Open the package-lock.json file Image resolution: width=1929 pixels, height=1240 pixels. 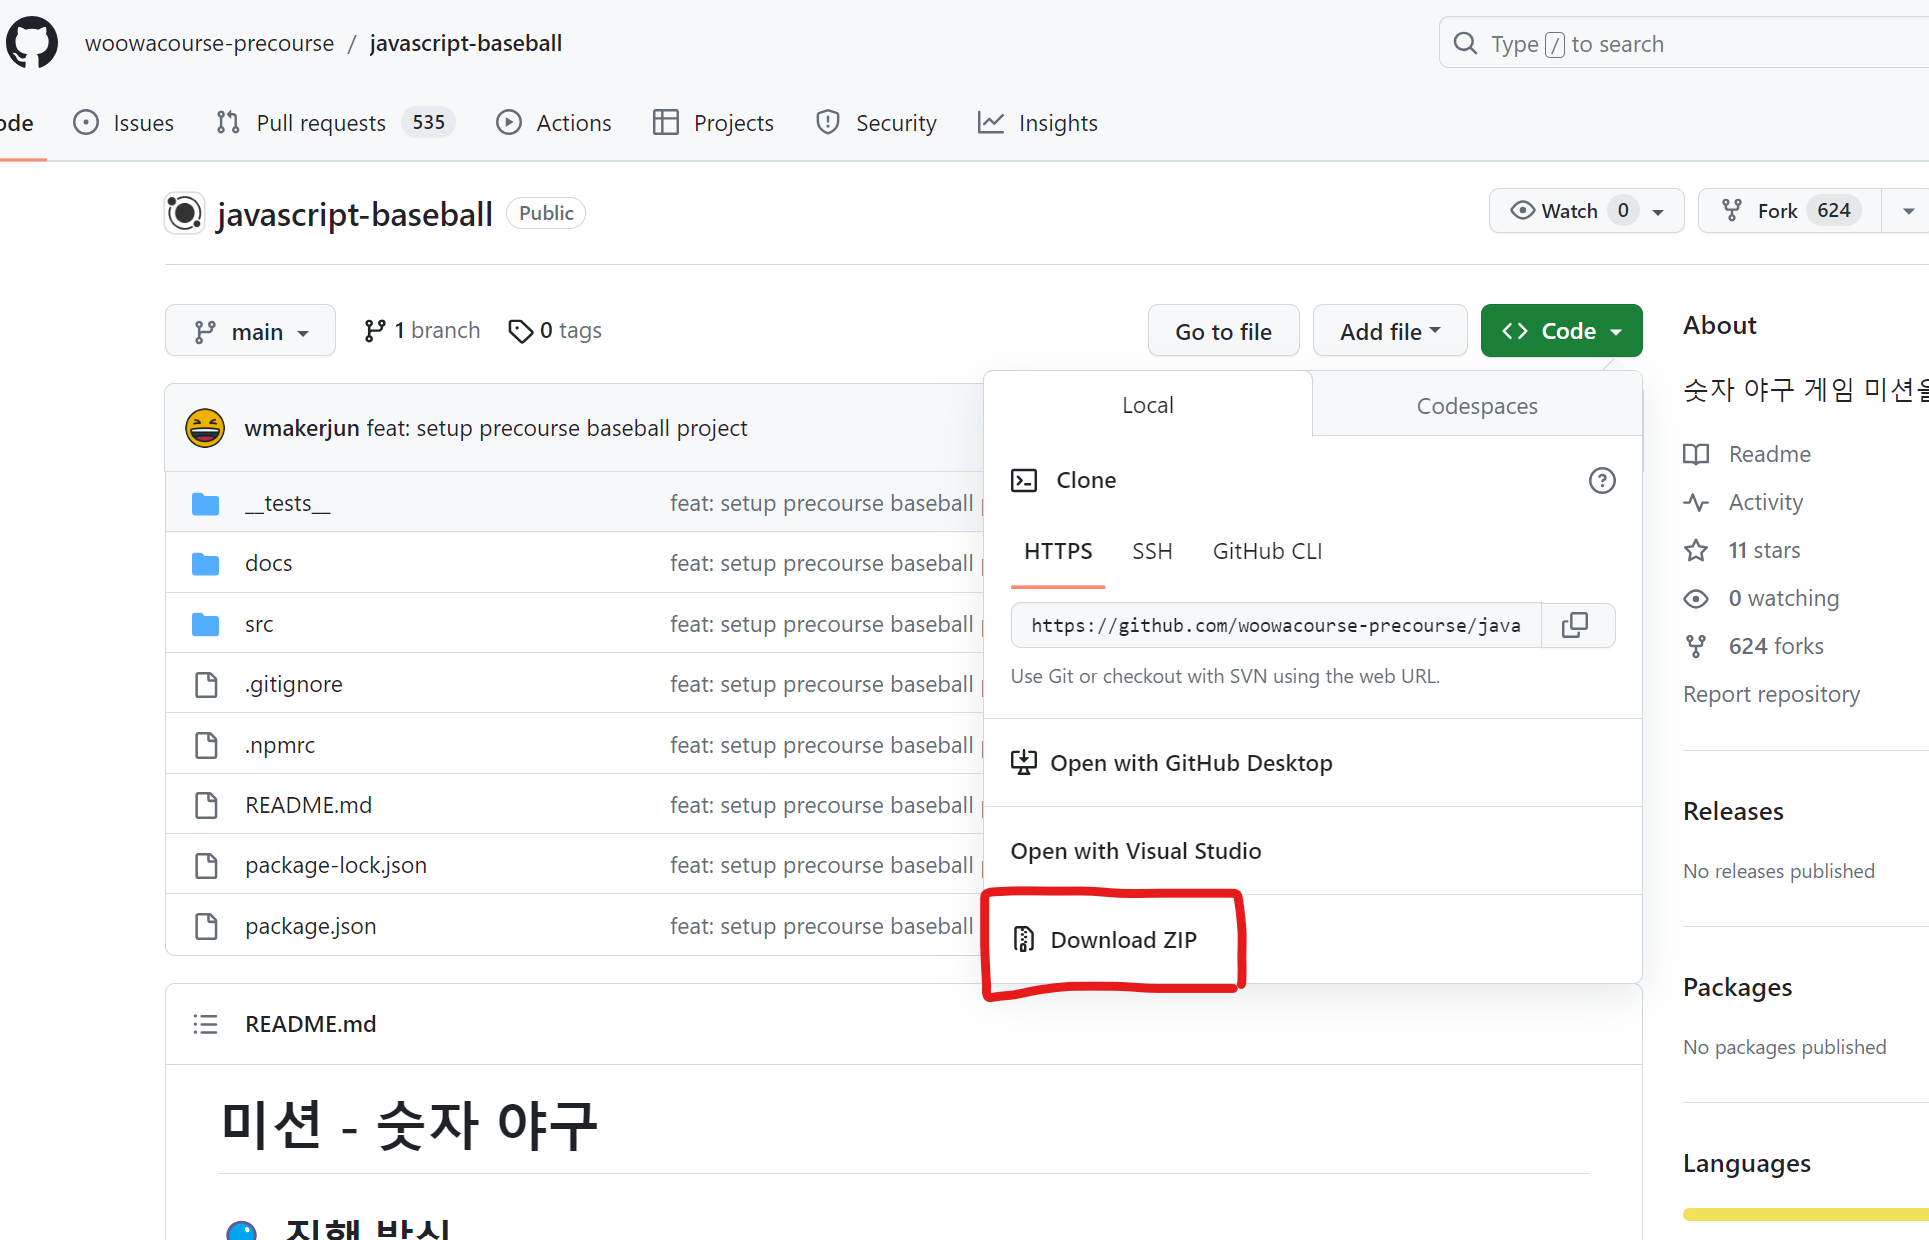tap(336, 865)
